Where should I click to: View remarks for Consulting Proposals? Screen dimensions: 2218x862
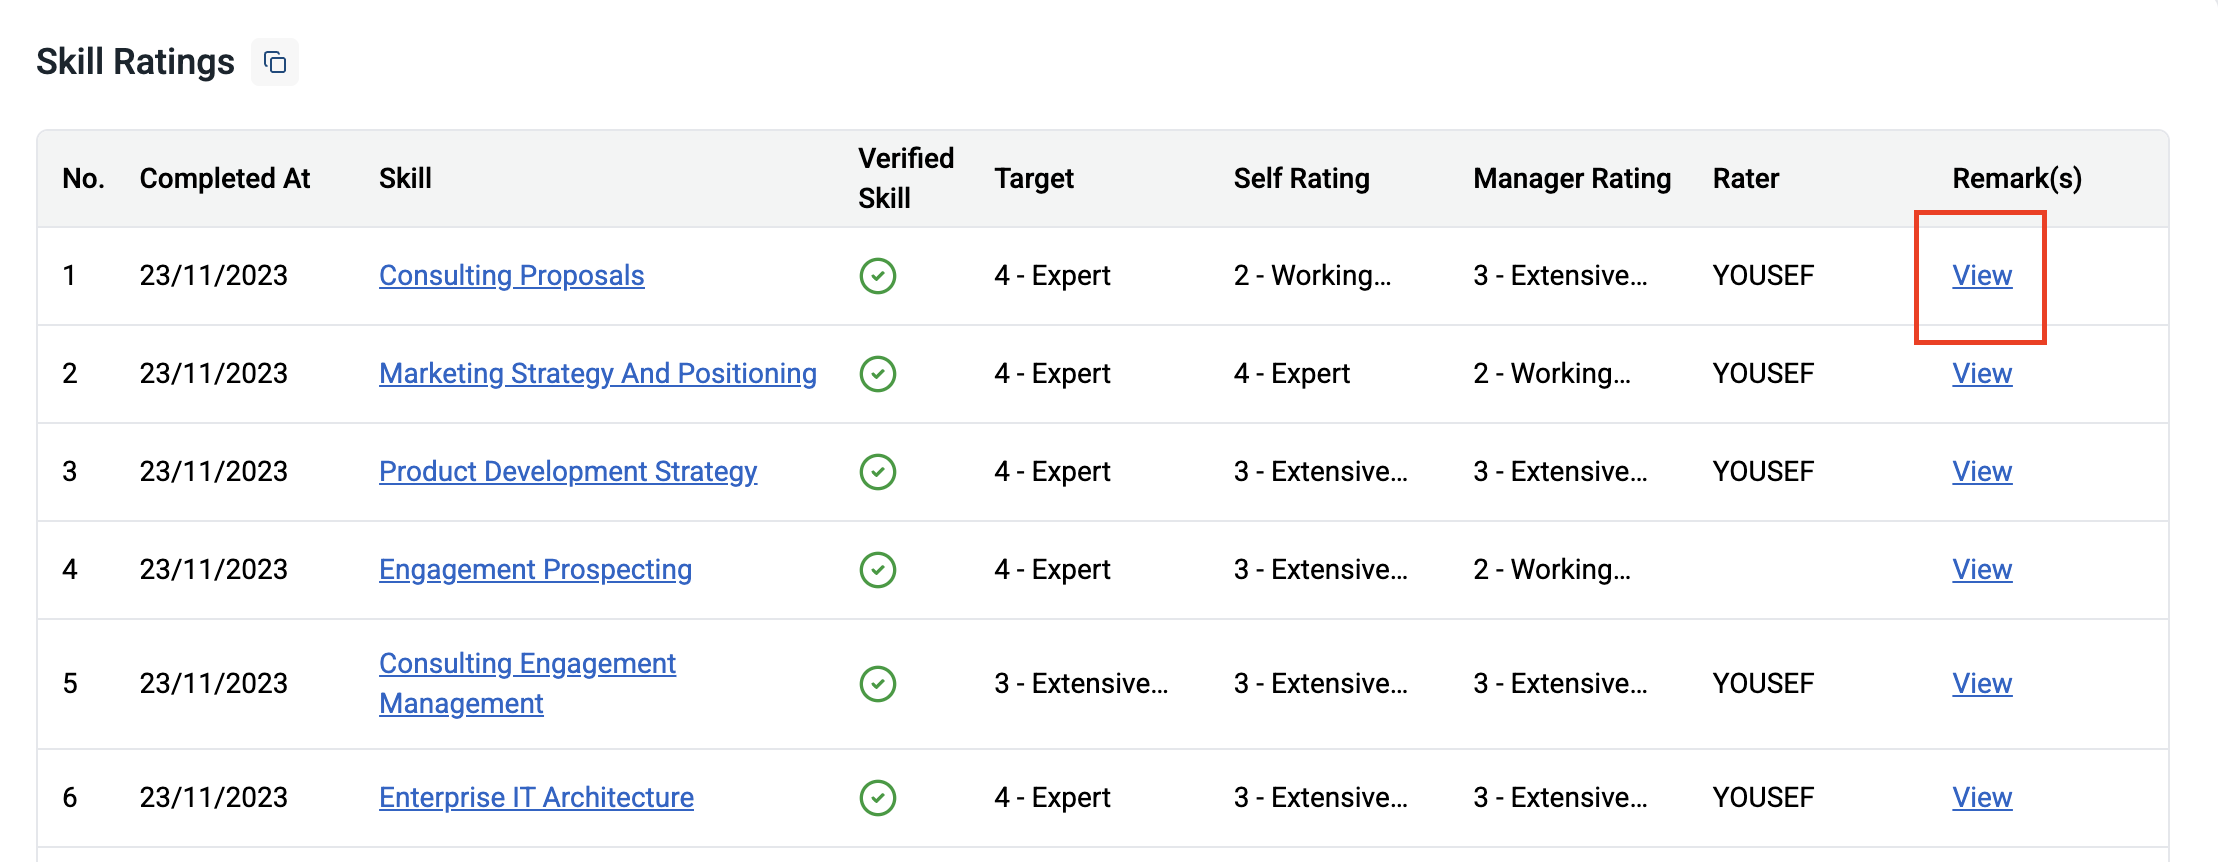1981,276
